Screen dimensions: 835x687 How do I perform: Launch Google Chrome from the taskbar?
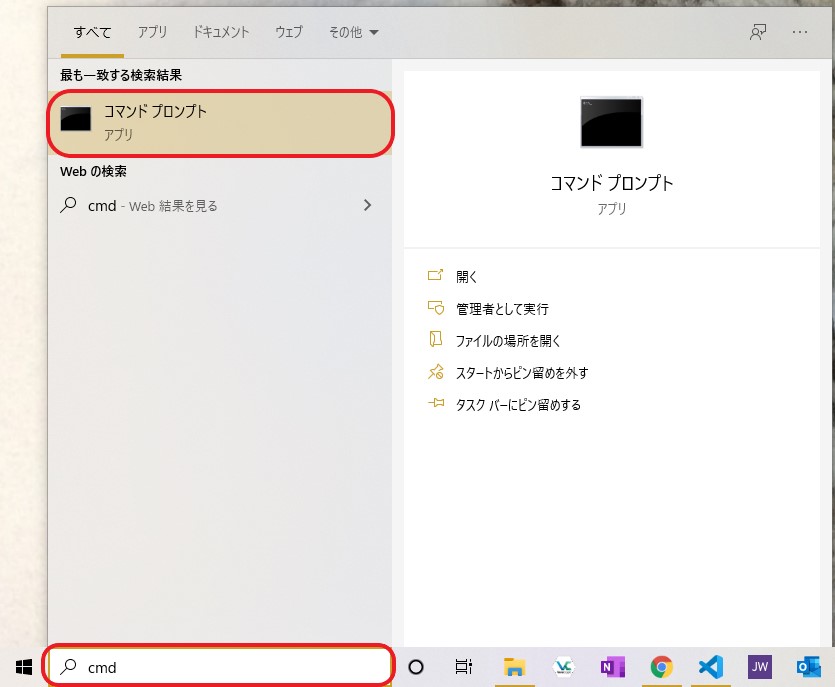pyautogui.click(x=661, y=667)
